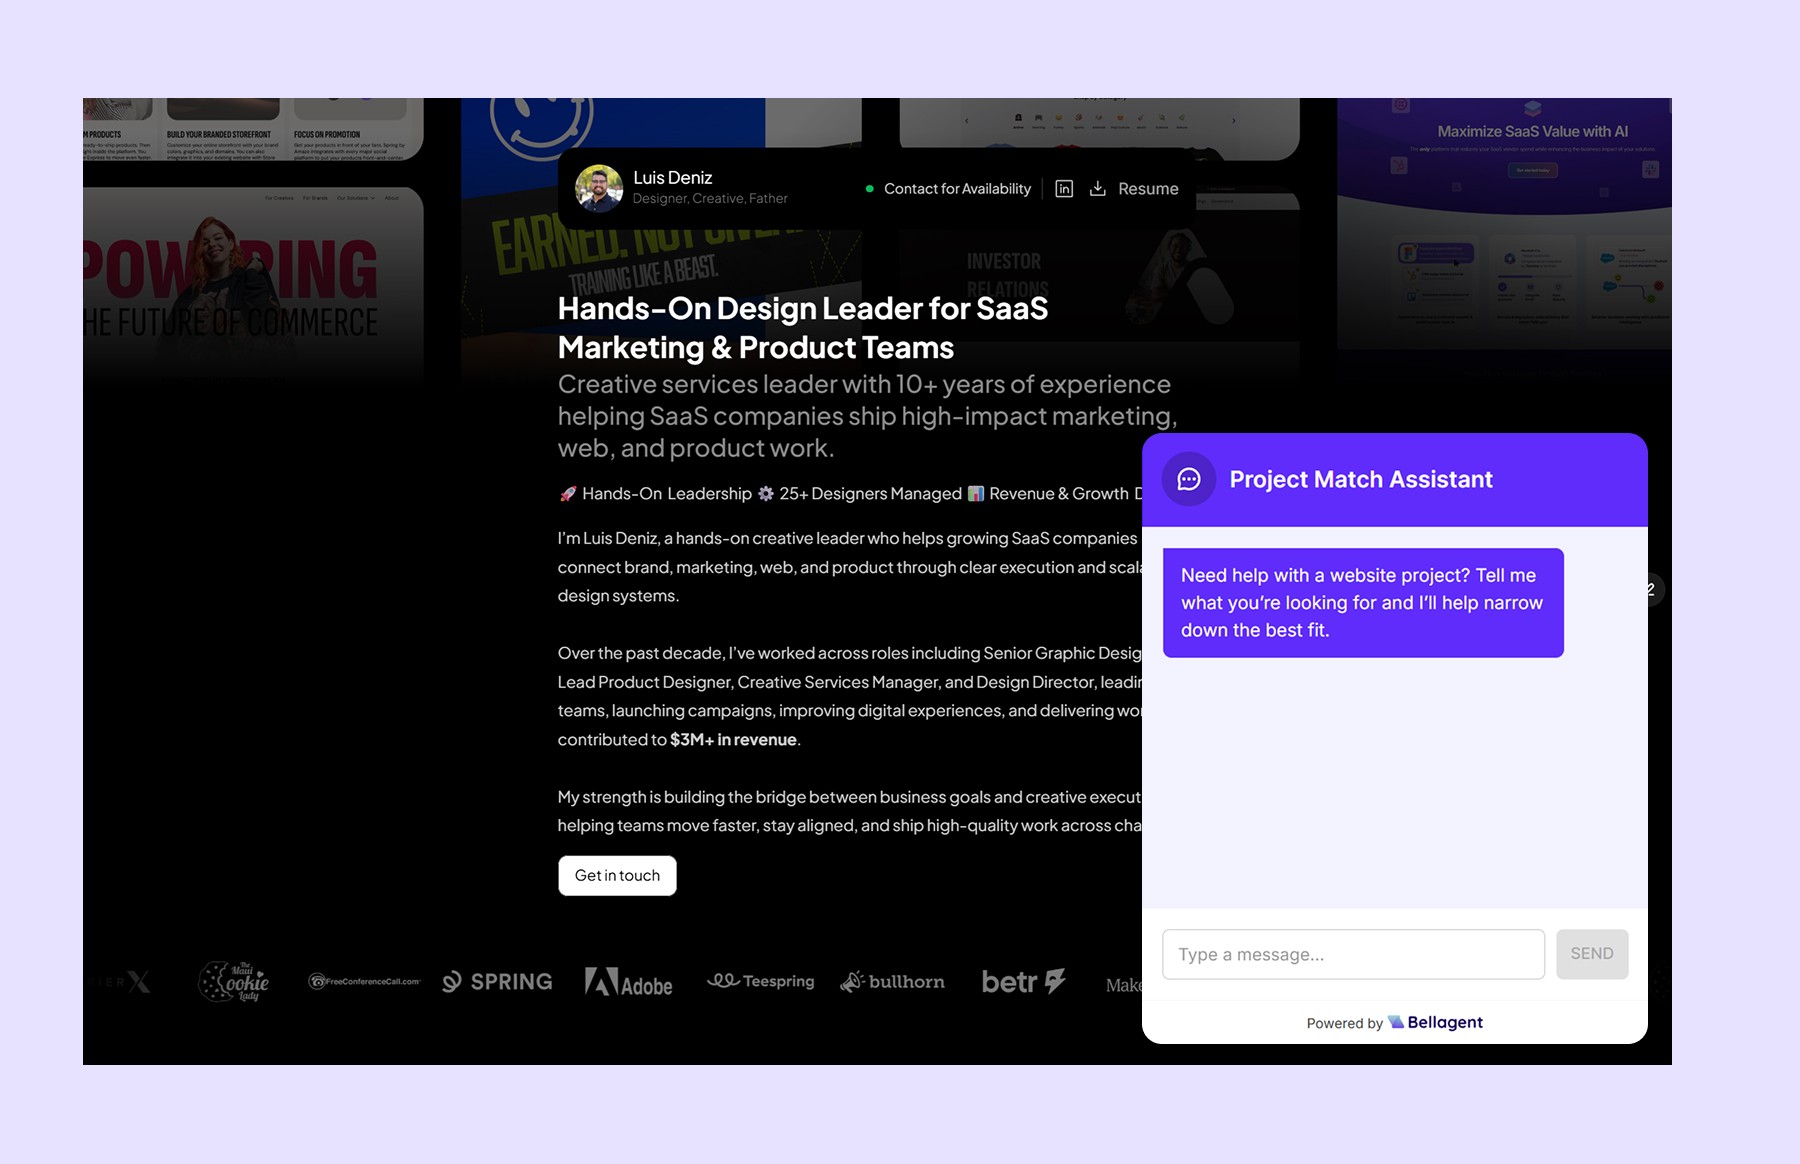Screen dimensions: 1800x1164
Task: Click the chat bubble icon in assistant header
Action: coord(1189,479)
